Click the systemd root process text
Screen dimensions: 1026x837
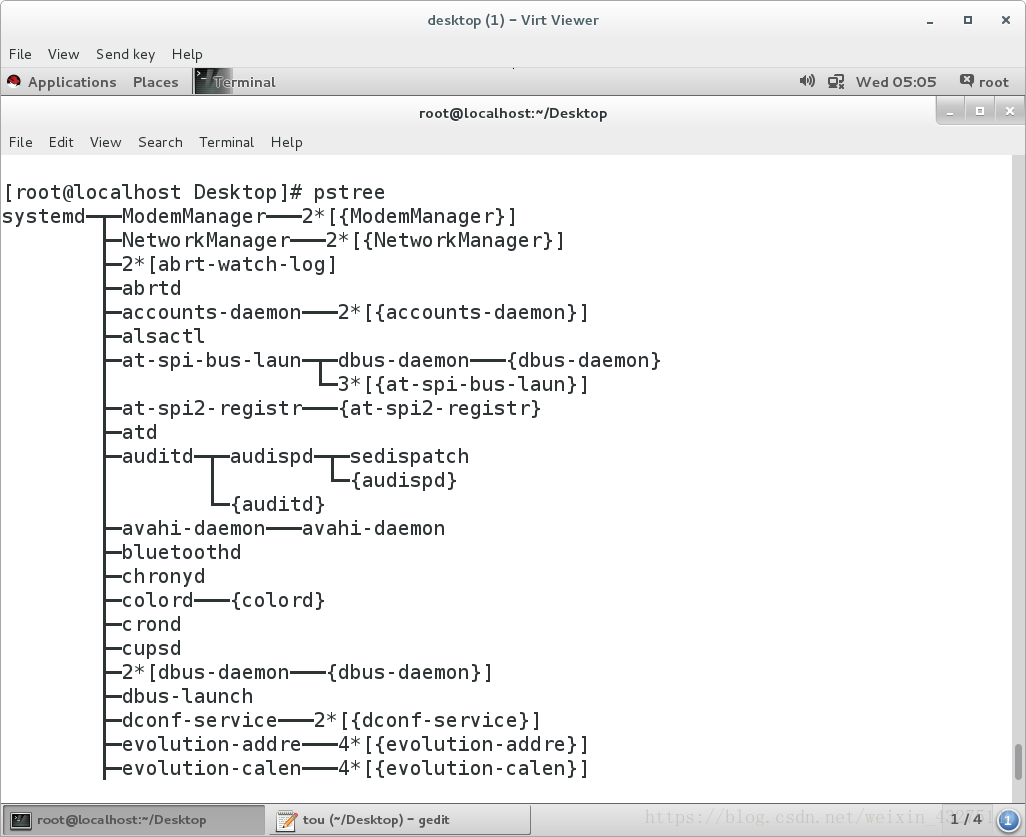coord(44,216)
